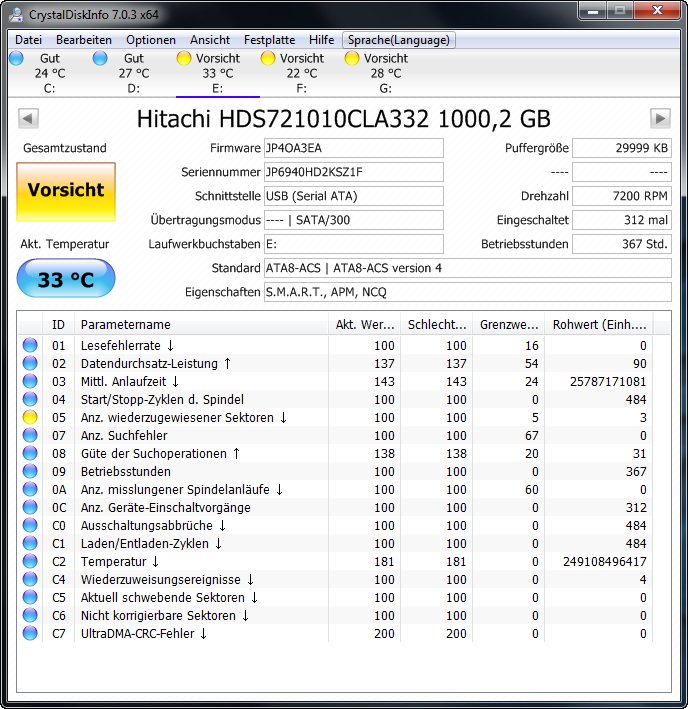
Task: Click the Akt. Wer... column header
Action: tap(364, 324)
